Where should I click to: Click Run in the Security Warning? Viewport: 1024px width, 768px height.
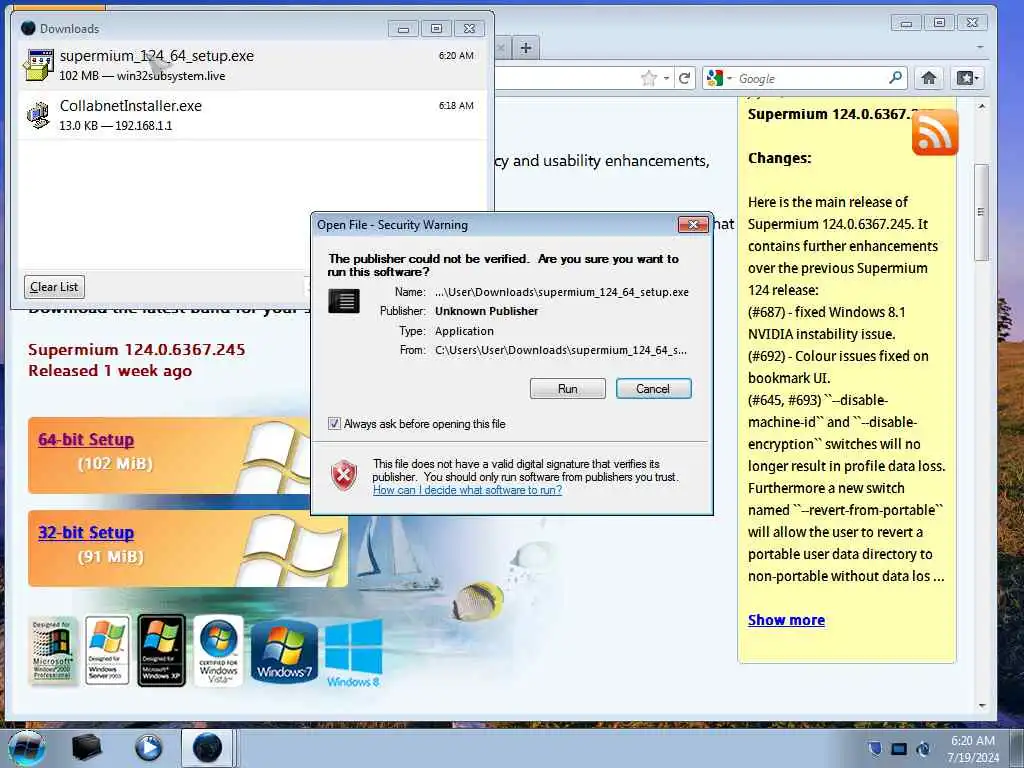coord(568,389)
